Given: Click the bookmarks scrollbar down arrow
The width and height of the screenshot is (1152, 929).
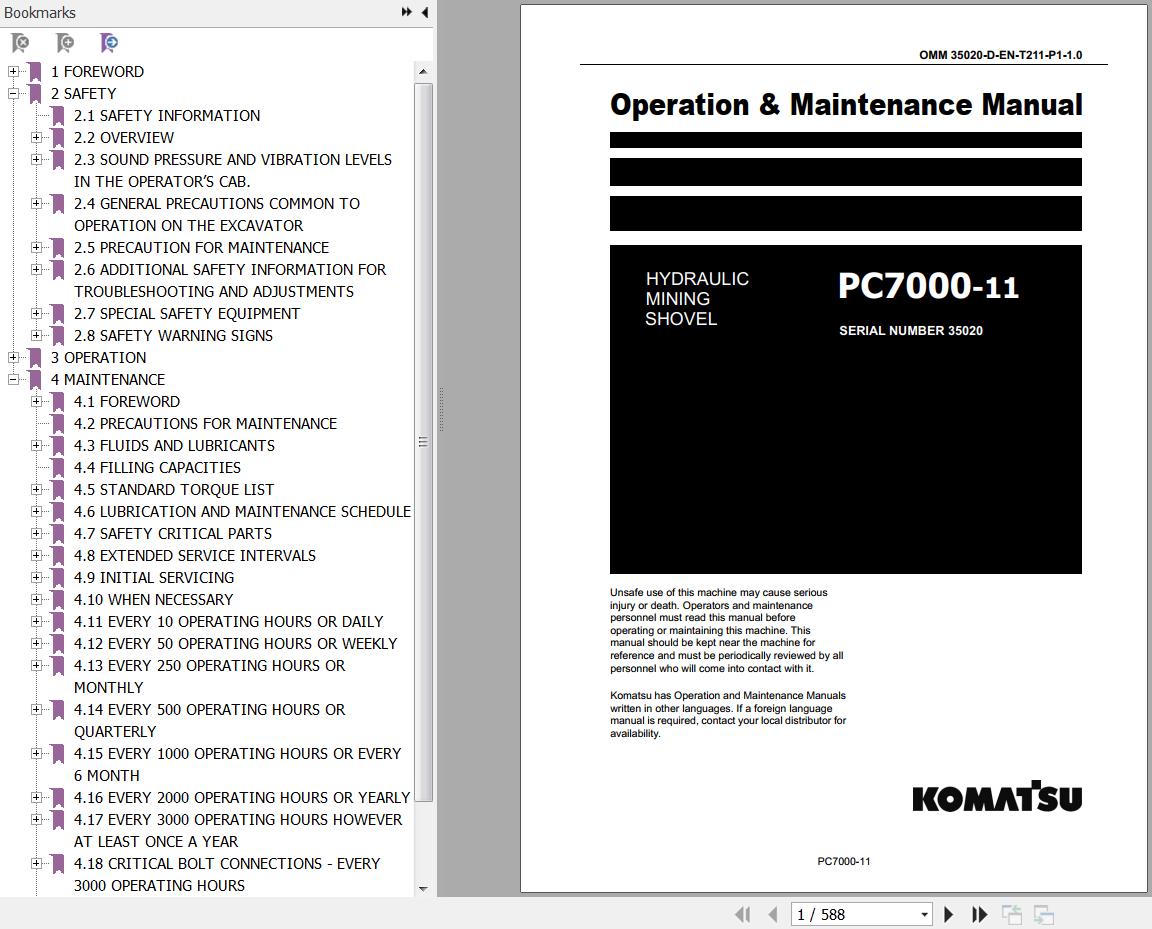Looking at the screenshot, I should 423,888.
